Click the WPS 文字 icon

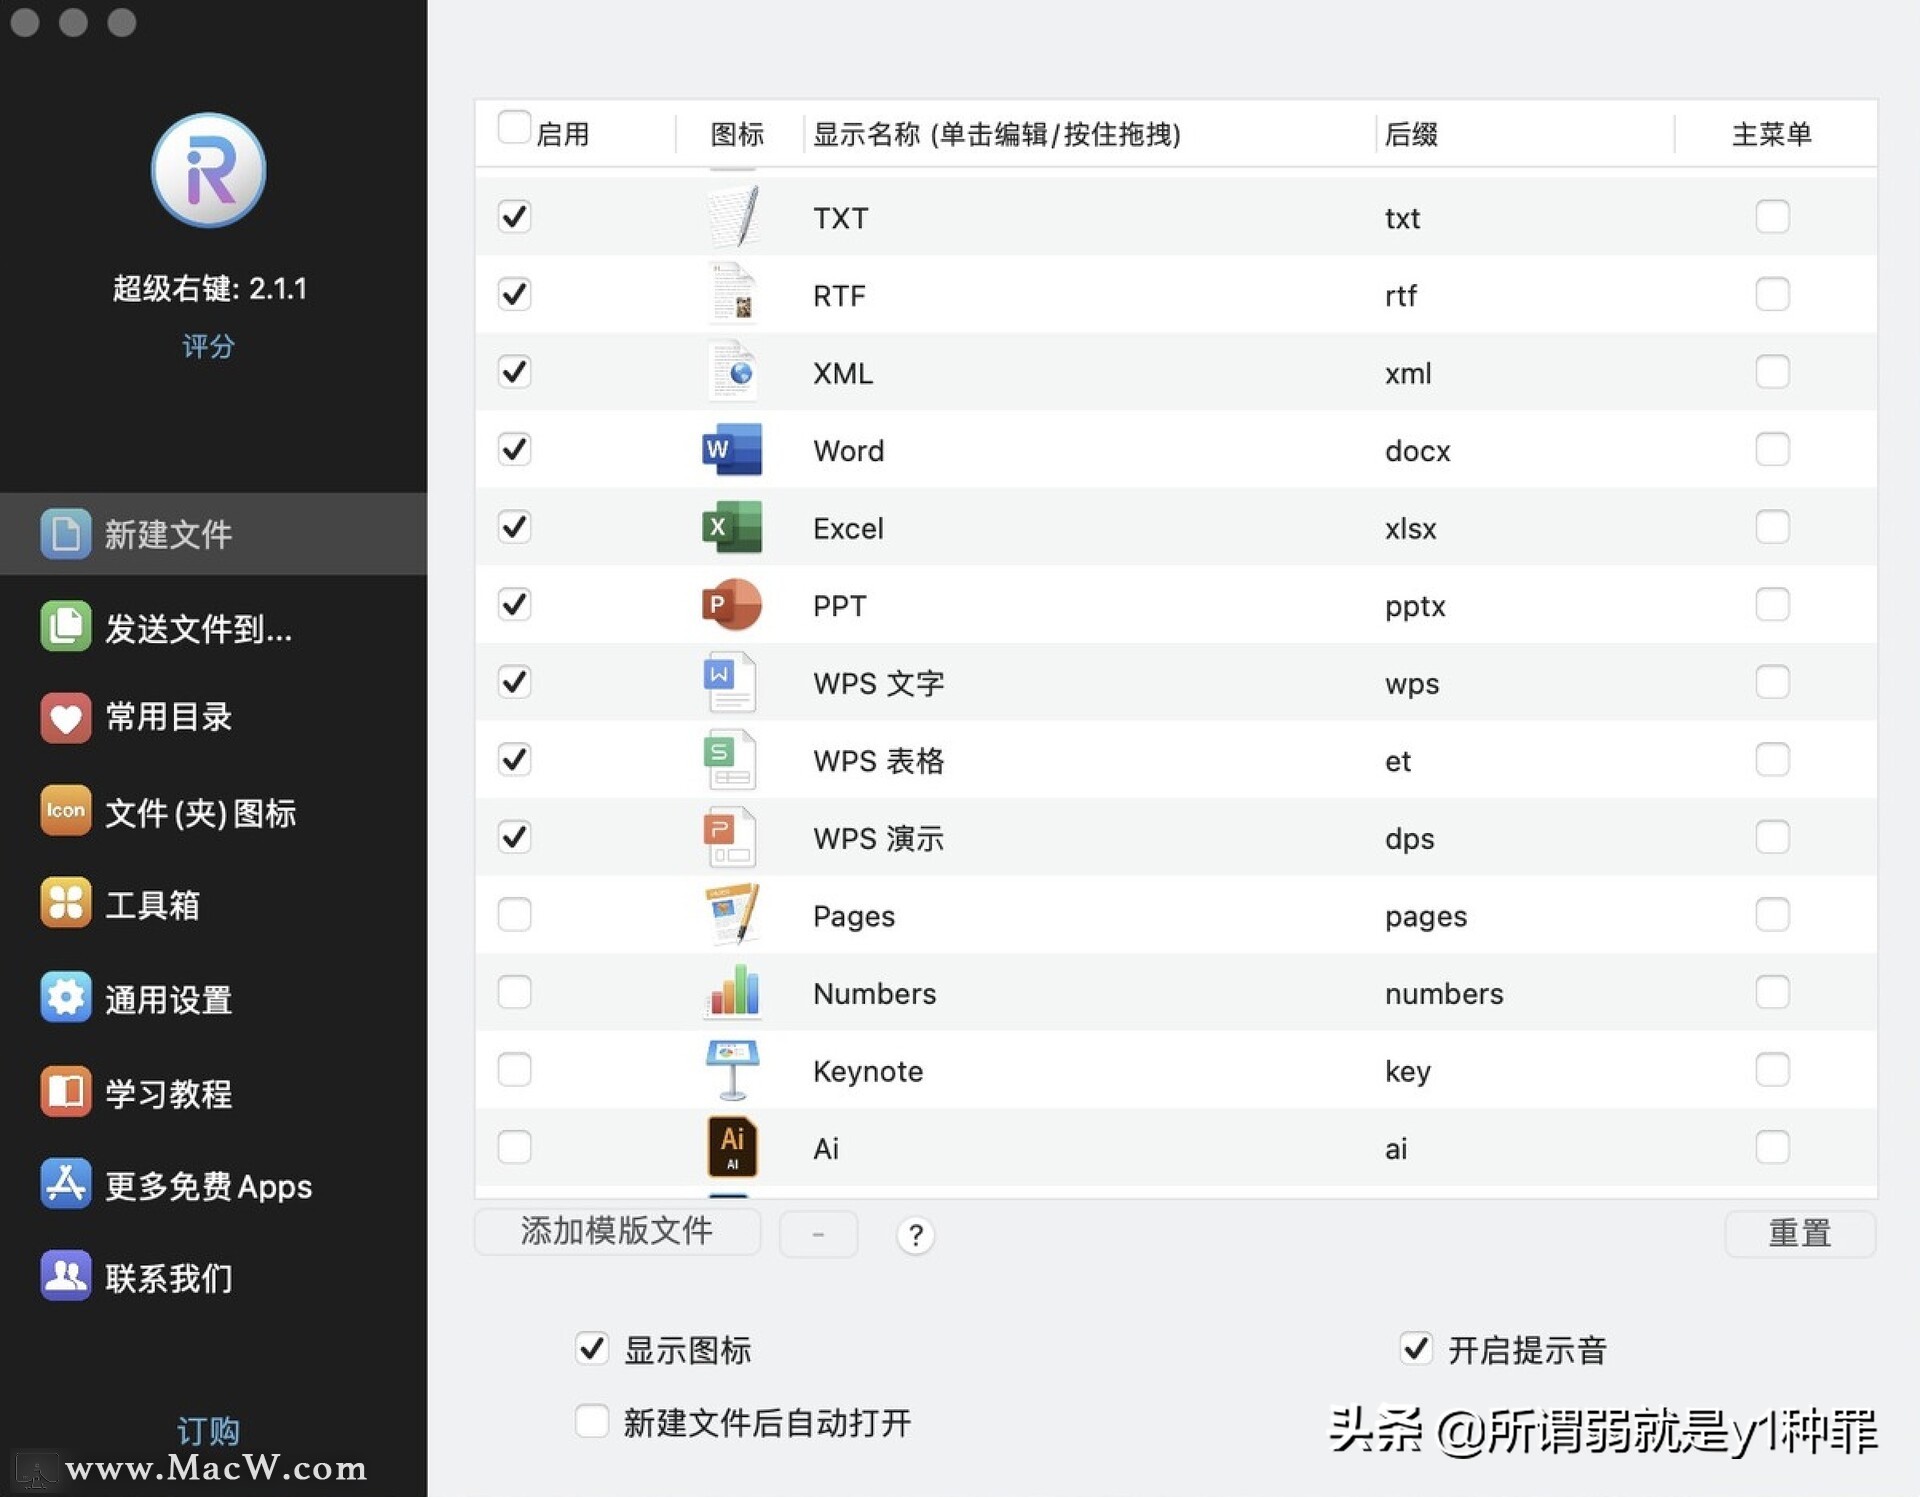[731, 682]
